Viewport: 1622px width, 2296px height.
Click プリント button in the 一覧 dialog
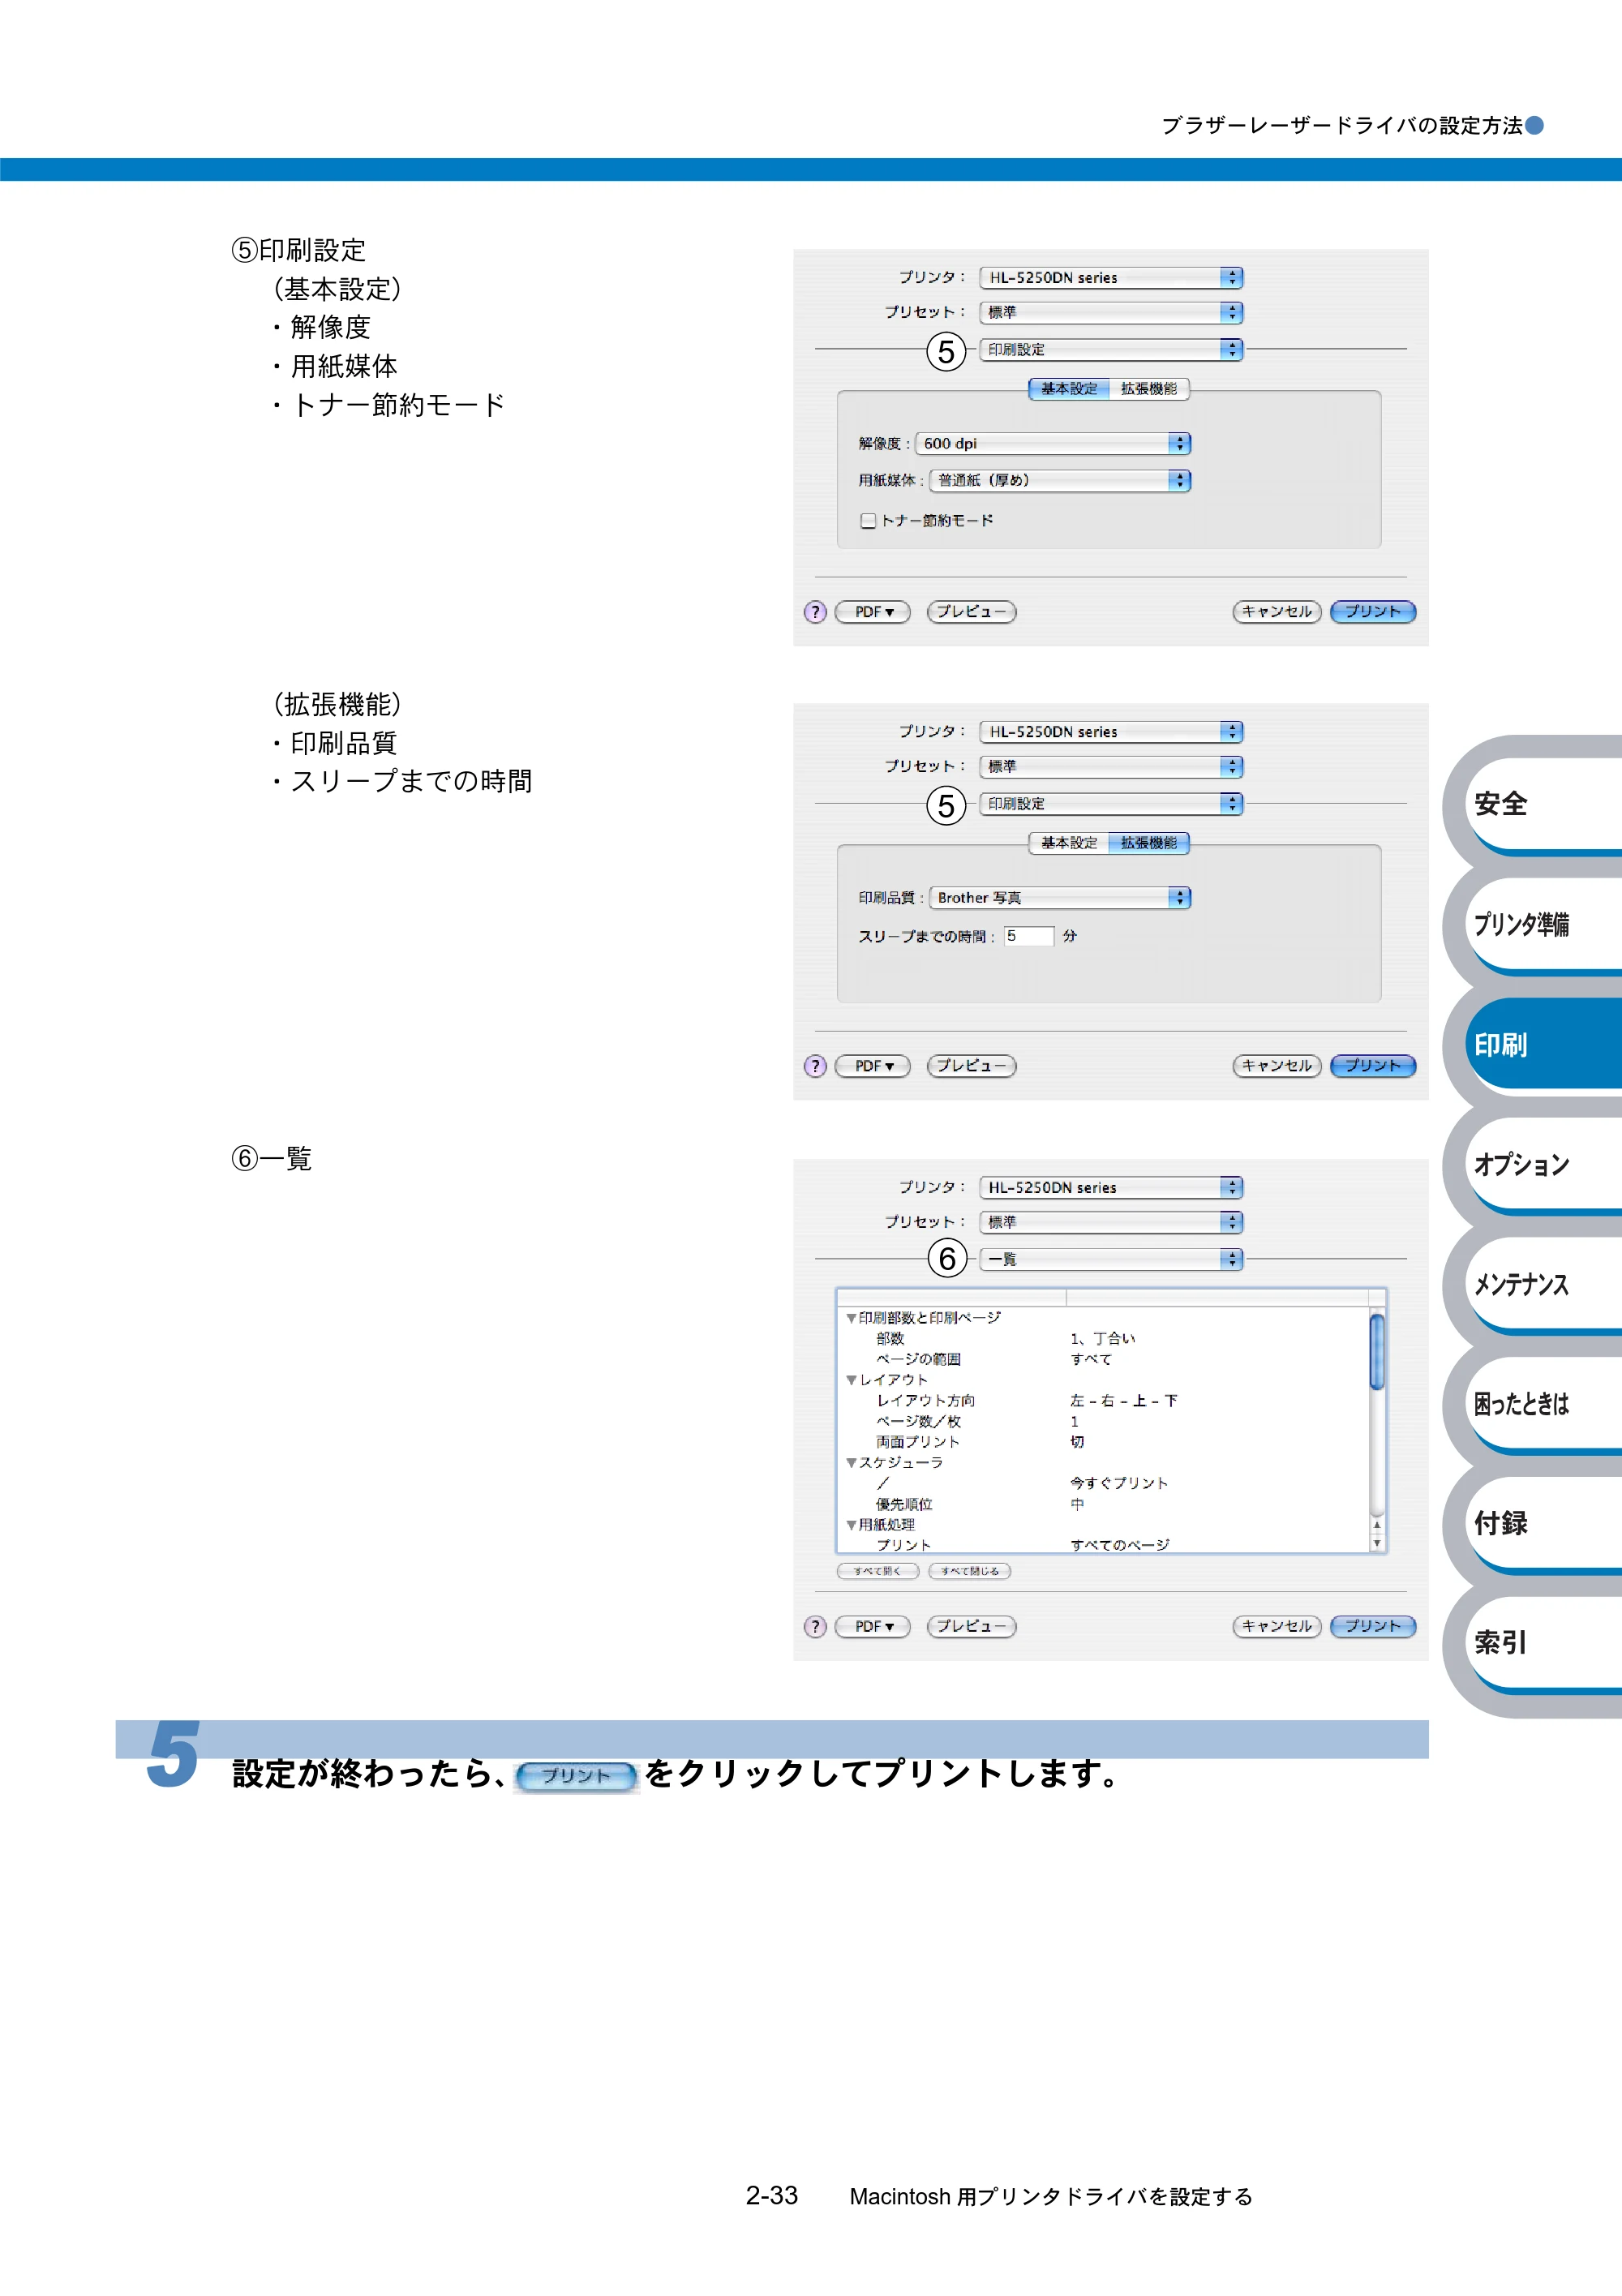[x=1373, y=1626]
